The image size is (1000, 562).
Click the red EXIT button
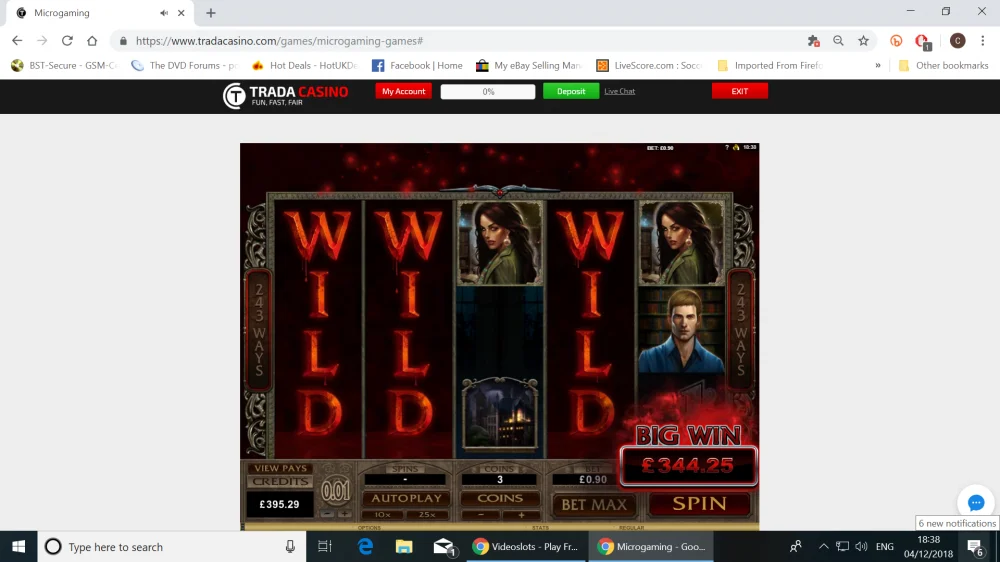coord(740,91)
